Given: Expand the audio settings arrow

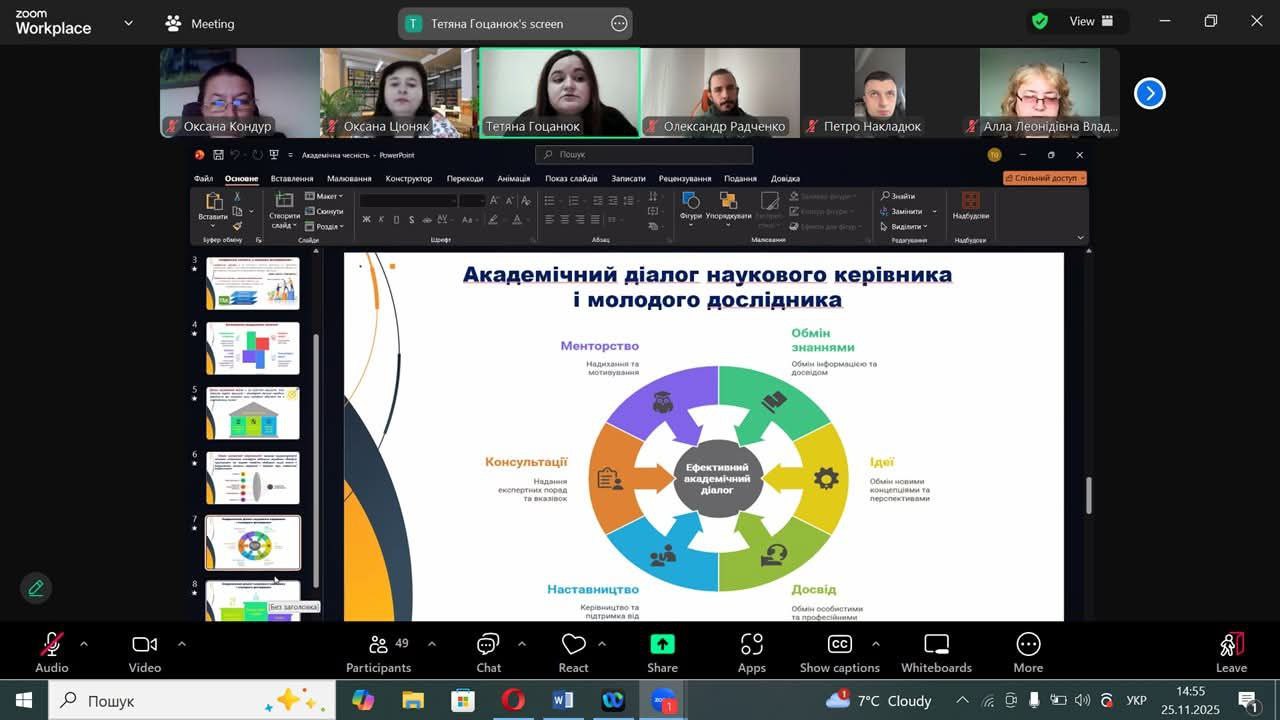Looking at the screenshot, I should pos(84,644).
